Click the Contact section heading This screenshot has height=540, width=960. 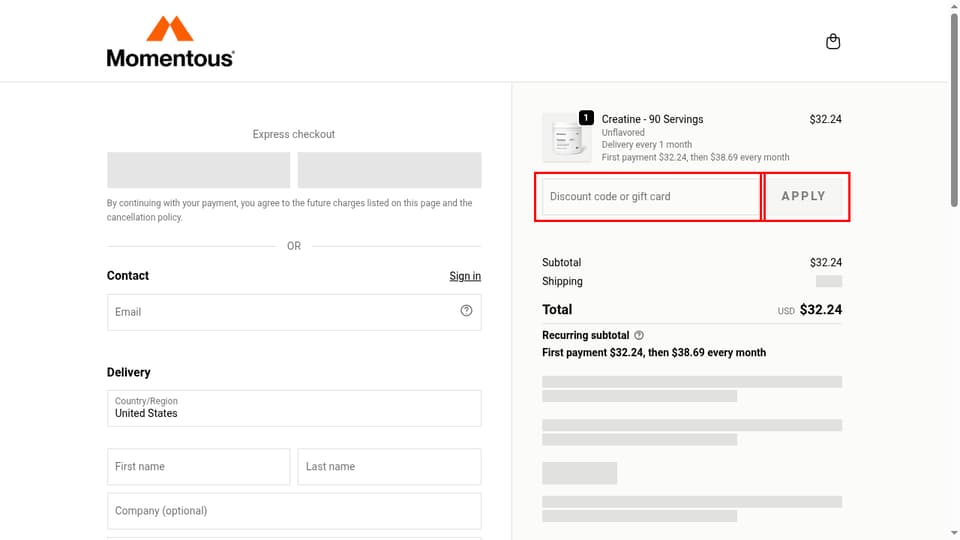[x=128, y=276]
